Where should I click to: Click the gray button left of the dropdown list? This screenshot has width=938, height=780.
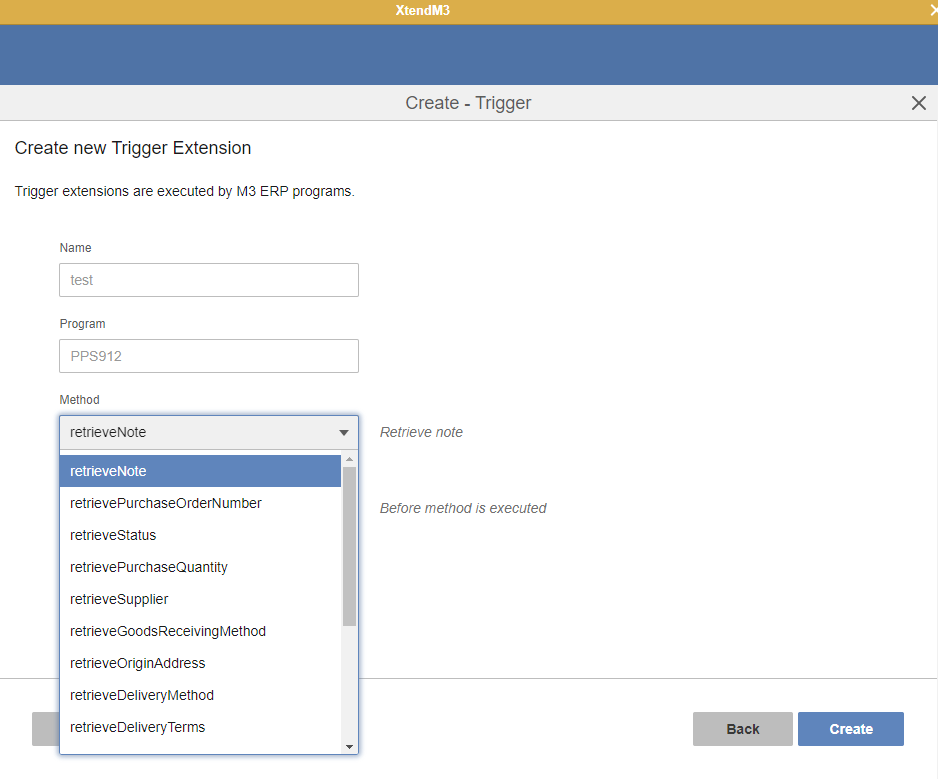pyautogui.click(x=45, y=729)
